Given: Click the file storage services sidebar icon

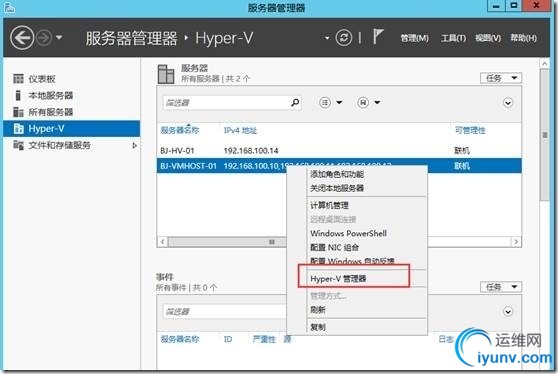Looking at the screenshot, I should (x=18, y=145).
